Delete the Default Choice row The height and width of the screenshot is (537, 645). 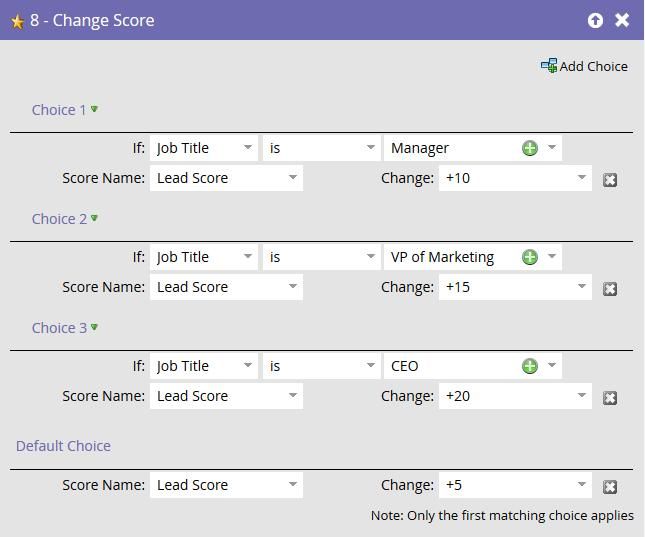coord(610,487)
